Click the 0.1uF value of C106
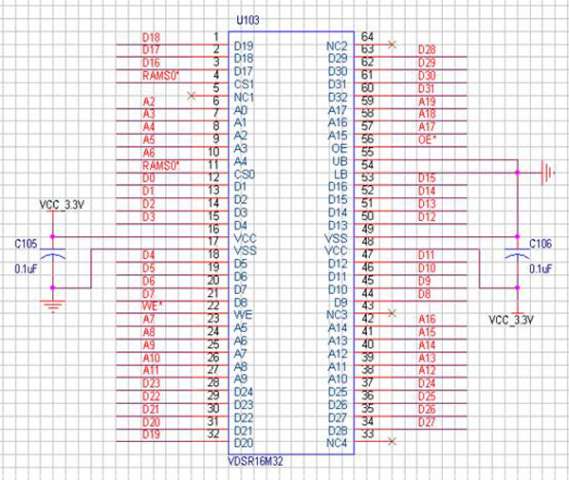 tap(540, 269)
